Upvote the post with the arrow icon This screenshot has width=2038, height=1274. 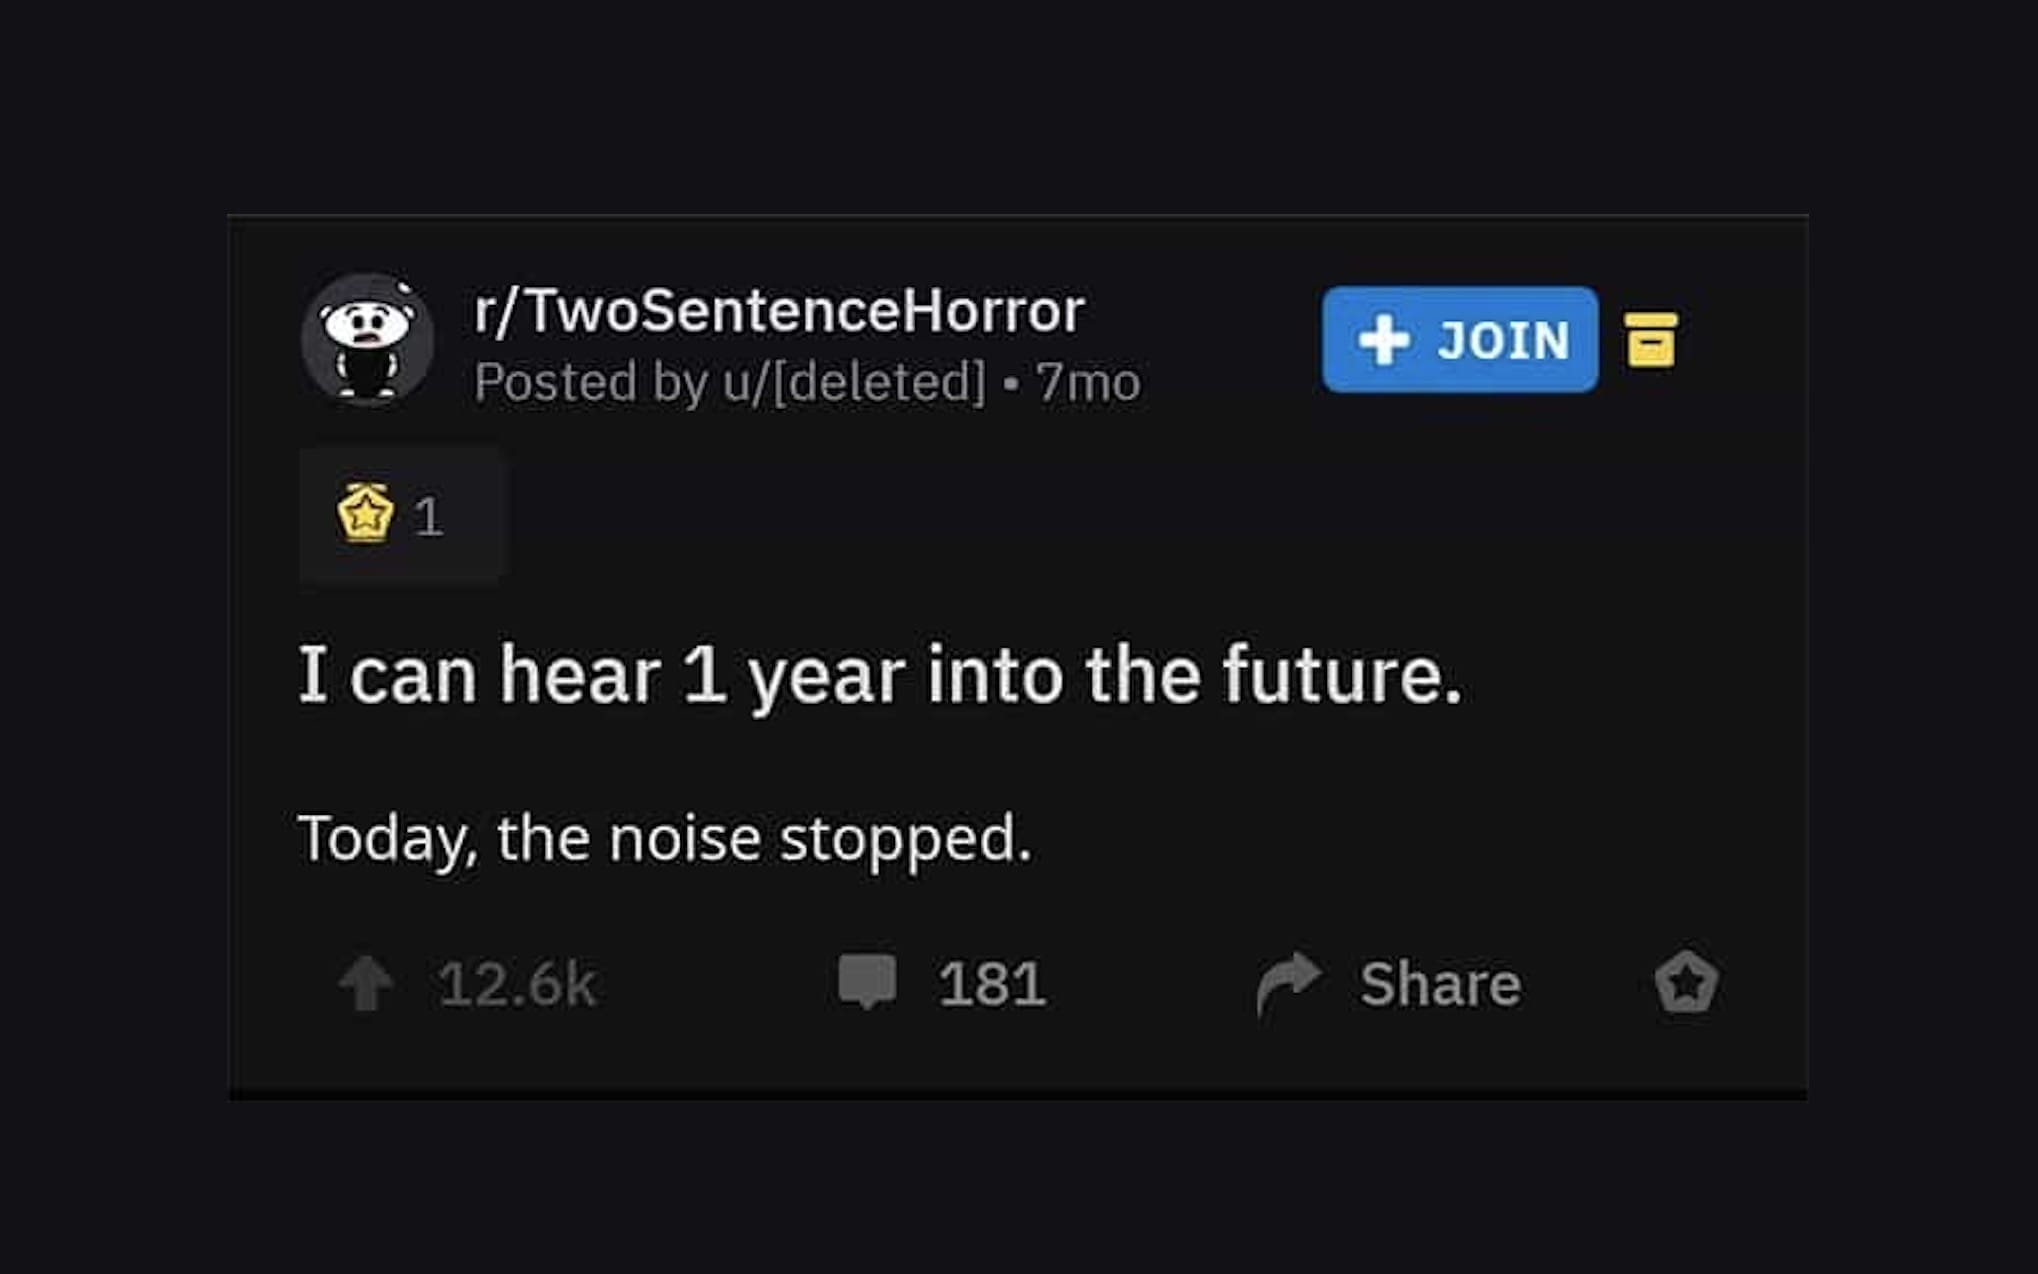point(366,984)
